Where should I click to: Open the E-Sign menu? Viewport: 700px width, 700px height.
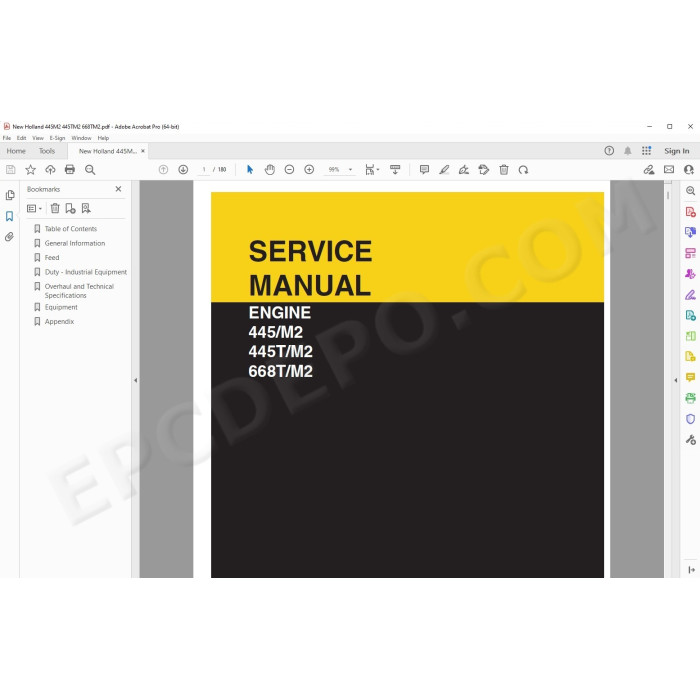tap(57, 138)
